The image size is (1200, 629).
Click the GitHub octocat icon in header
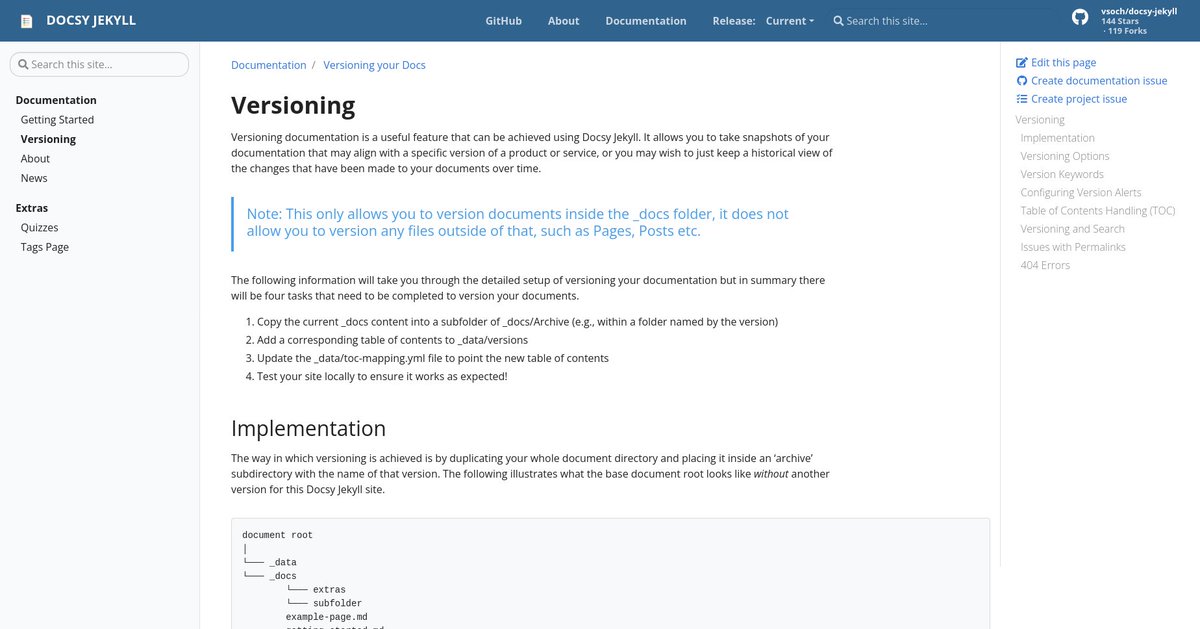coord(1079,18)
